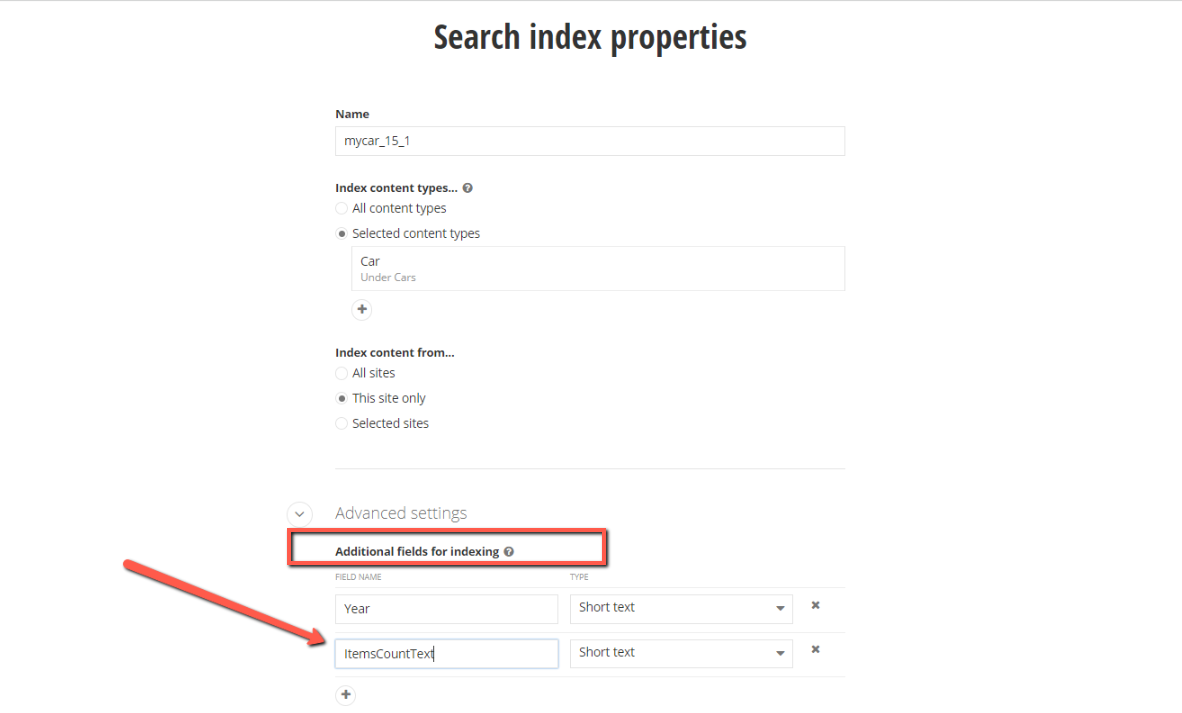Click the Under Cars subtitle text
This screenshot has height=713, width=1182.
(x=388, y=277)
